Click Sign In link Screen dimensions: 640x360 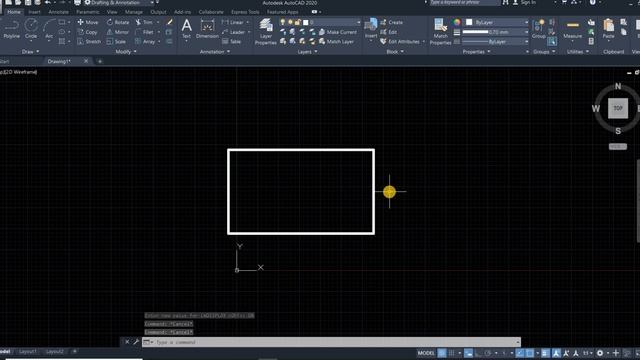pos(528,3)
